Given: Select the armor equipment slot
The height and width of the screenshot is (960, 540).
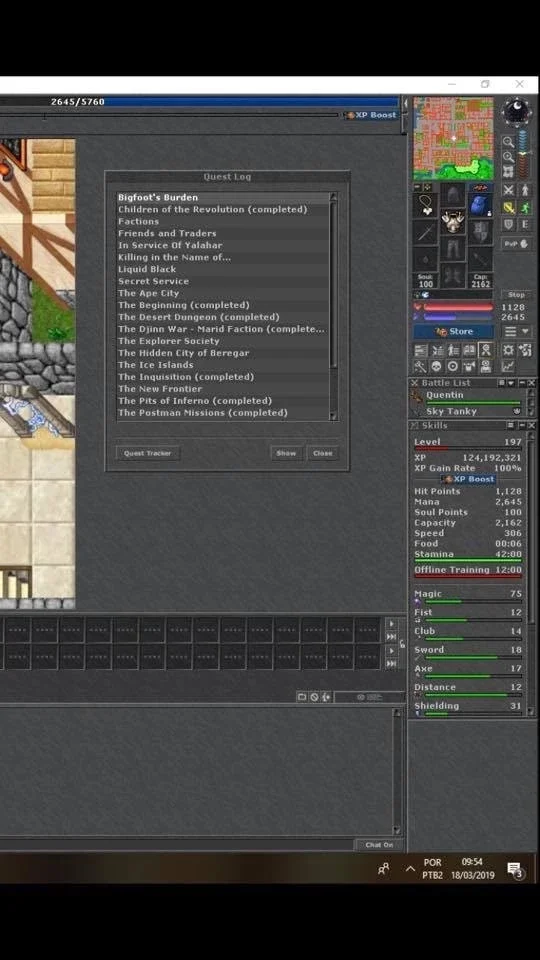Looking at the screenshot, I should pos(453,221).
